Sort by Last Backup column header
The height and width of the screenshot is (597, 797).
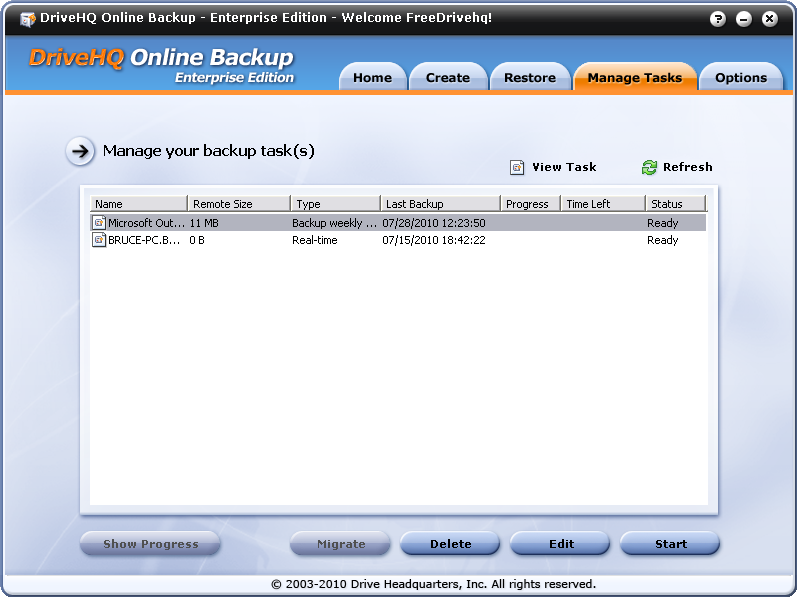tap(439, 204)
